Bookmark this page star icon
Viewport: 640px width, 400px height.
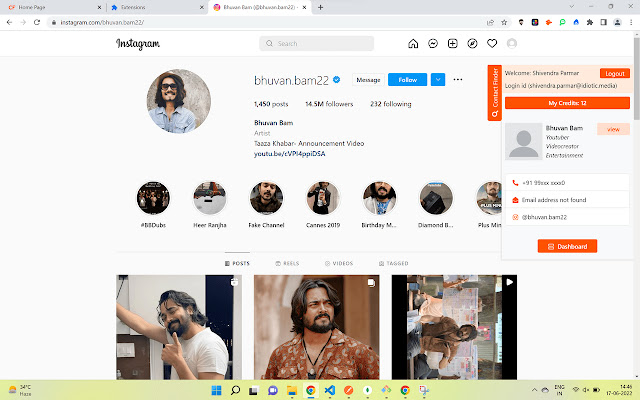[x=504, y=22]
